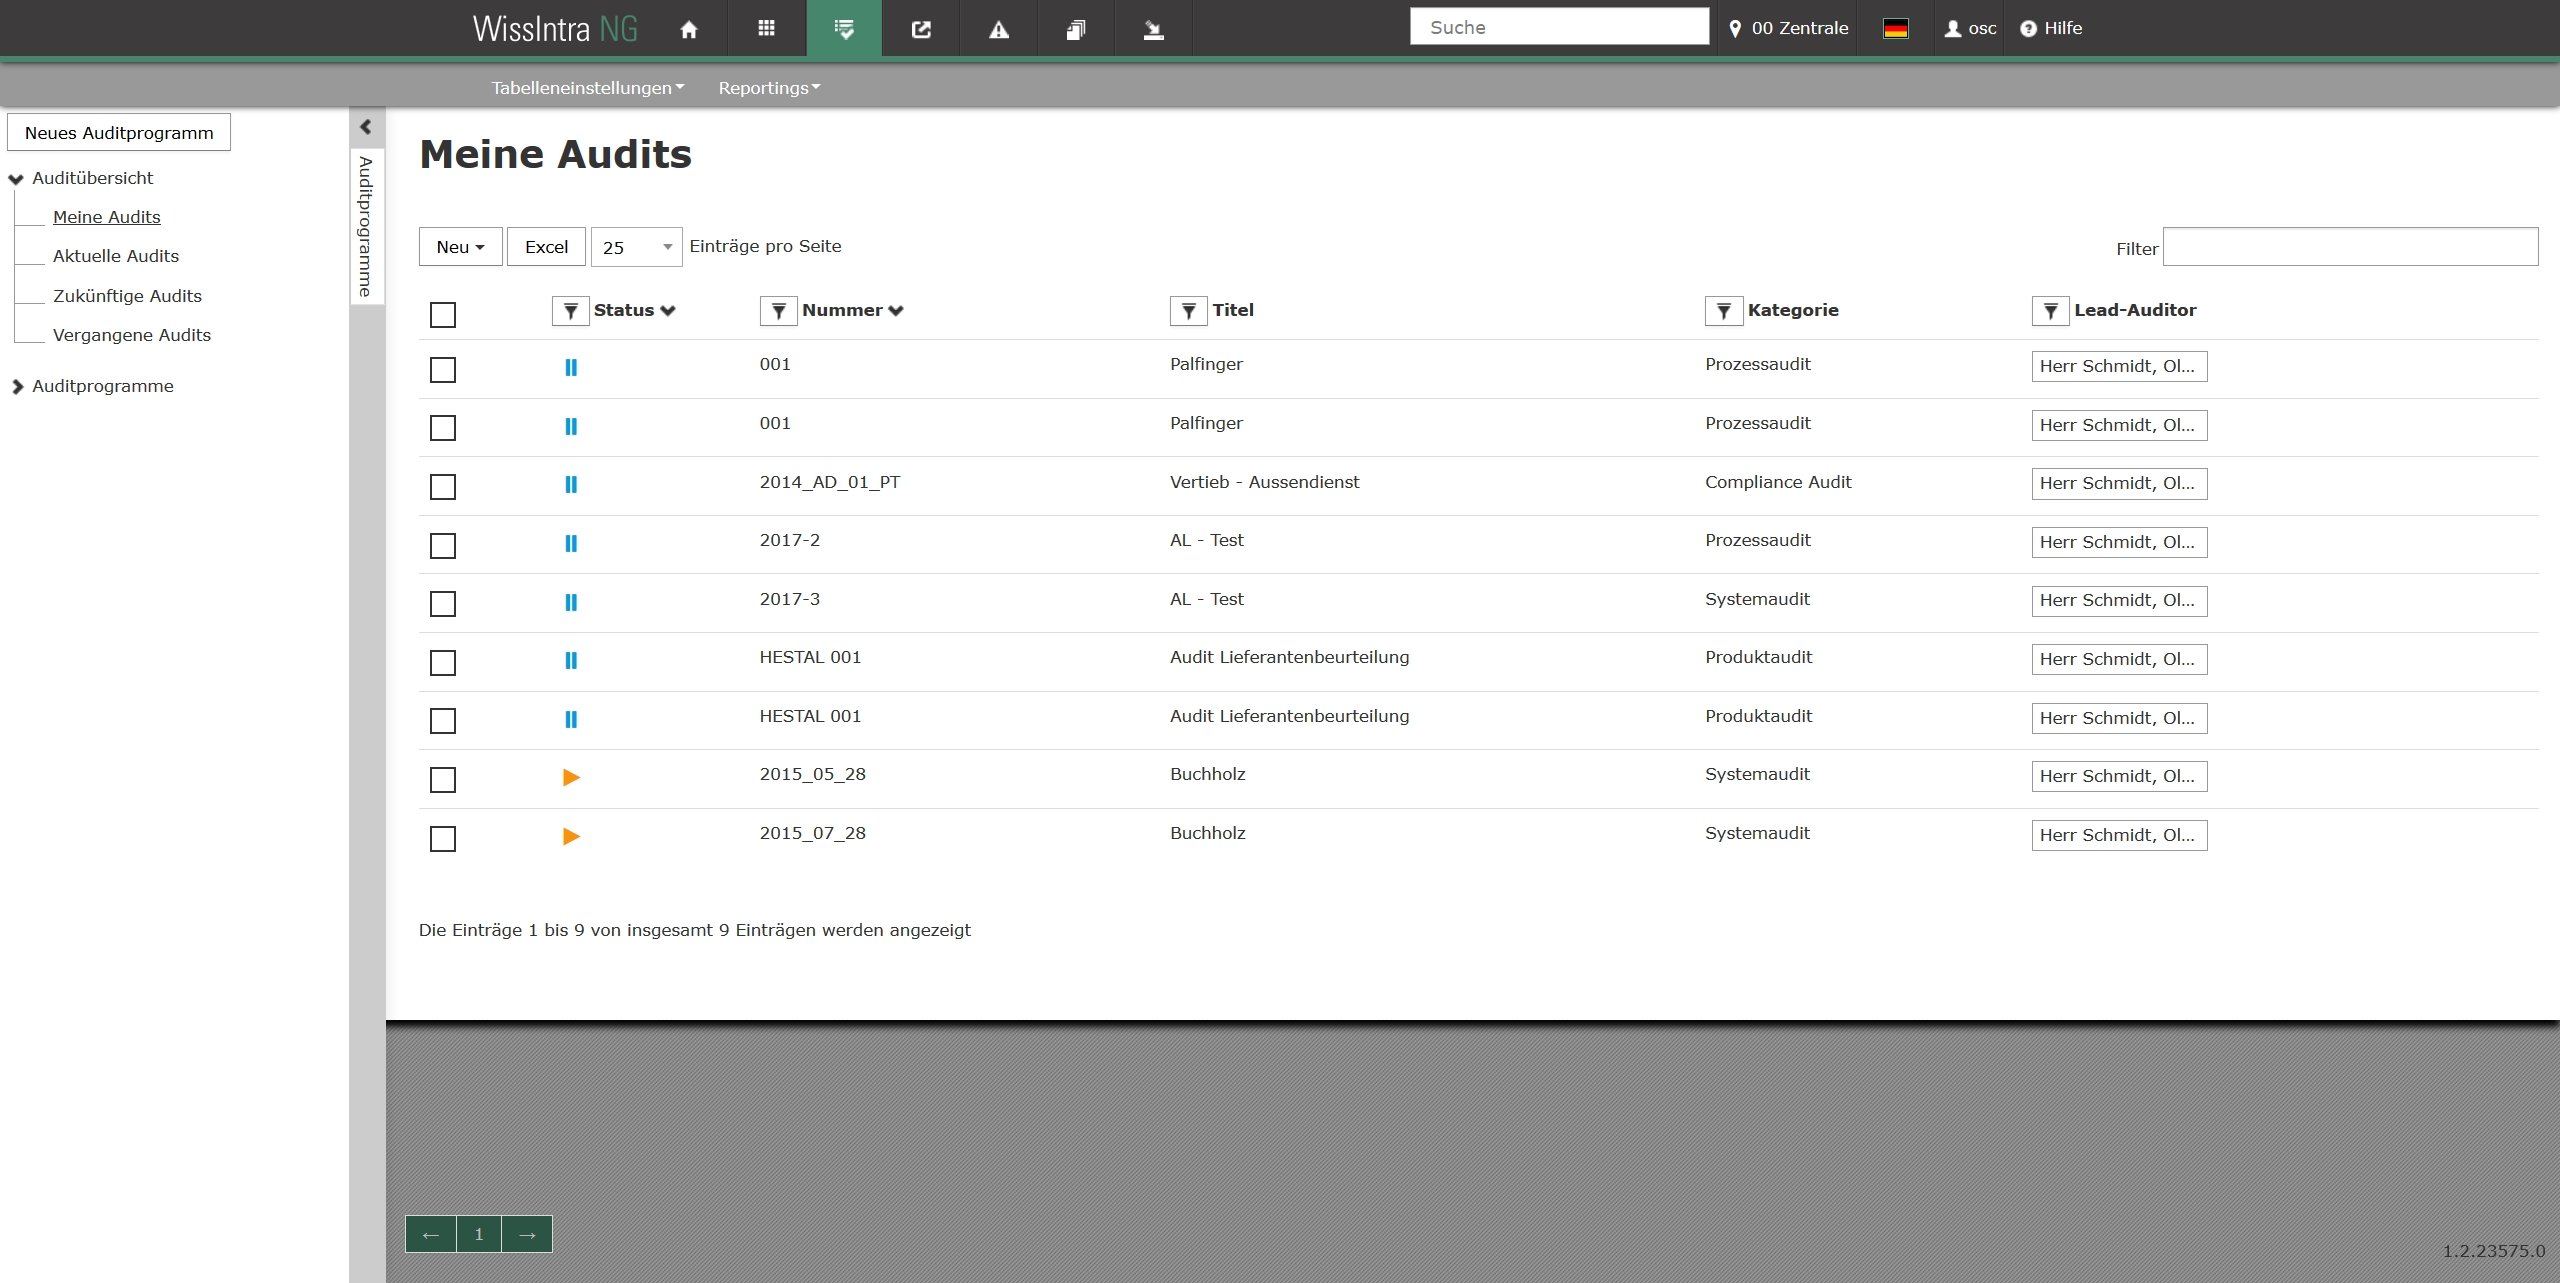Screen dimensions: 2560x1283
Task: Expand the Auditprogramme tree node
Action: point(17,387)
